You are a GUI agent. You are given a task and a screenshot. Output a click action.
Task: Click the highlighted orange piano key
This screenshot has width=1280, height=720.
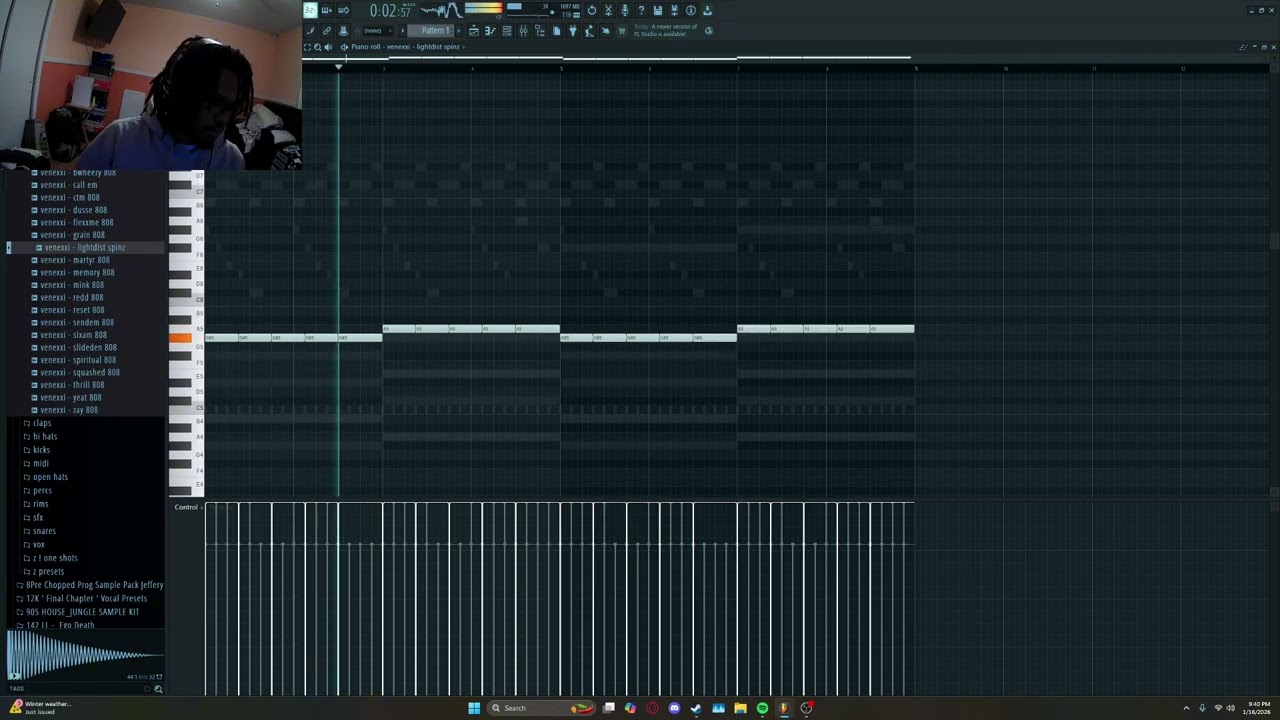tap(180, 338)
